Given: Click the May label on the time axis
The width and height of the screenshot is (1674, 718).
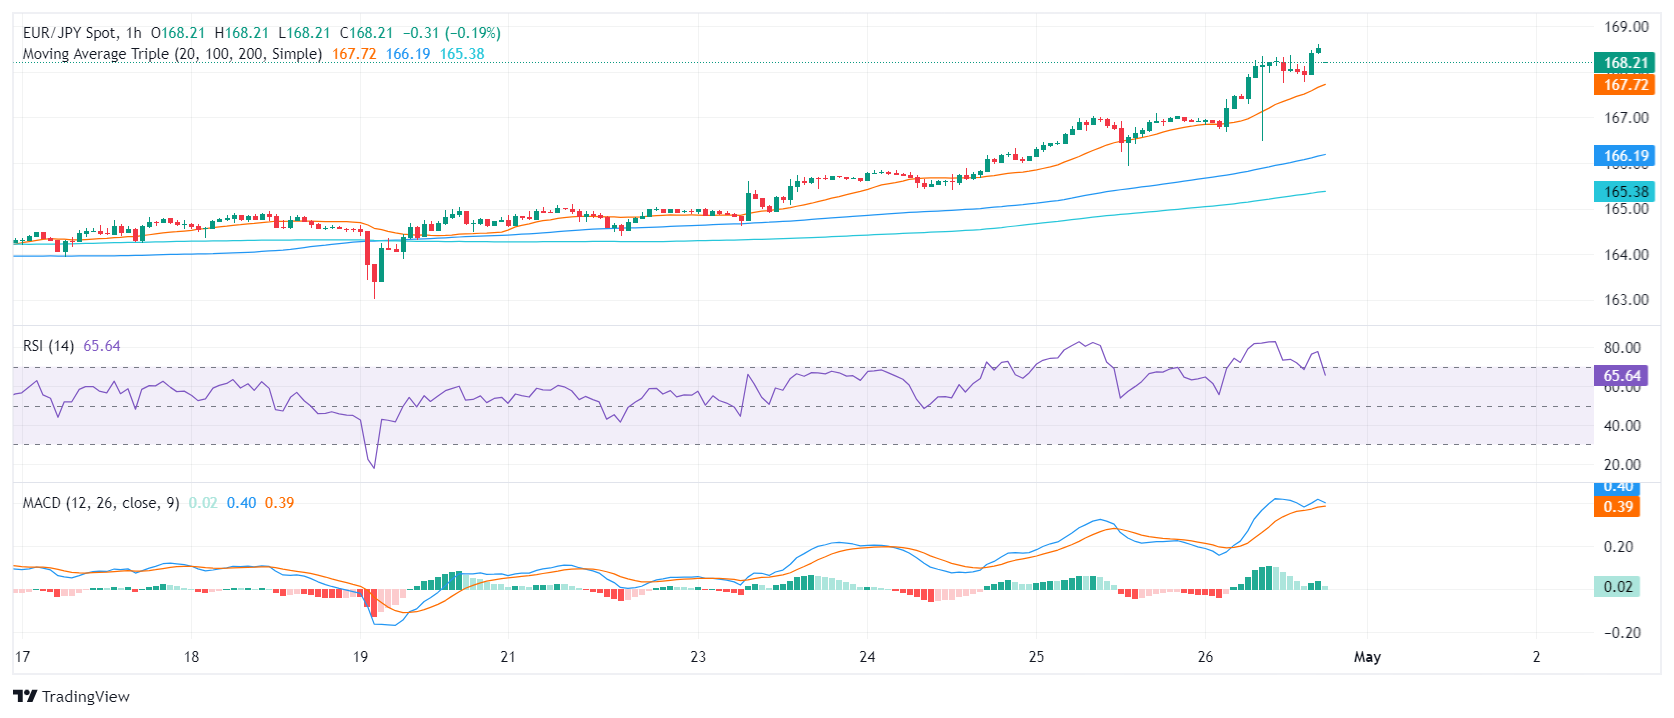Looking at the screenshot, I should [x=1366, y=657].
